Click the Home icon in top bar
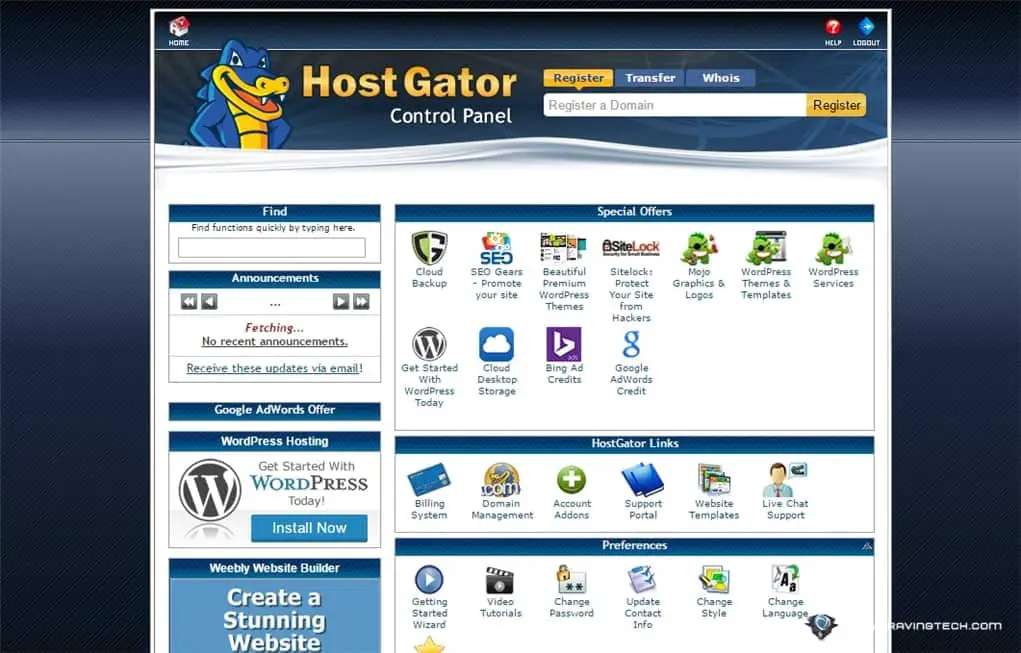Image resolution: width=1021 pixels, height=653 pixels. tap(179, 31)
